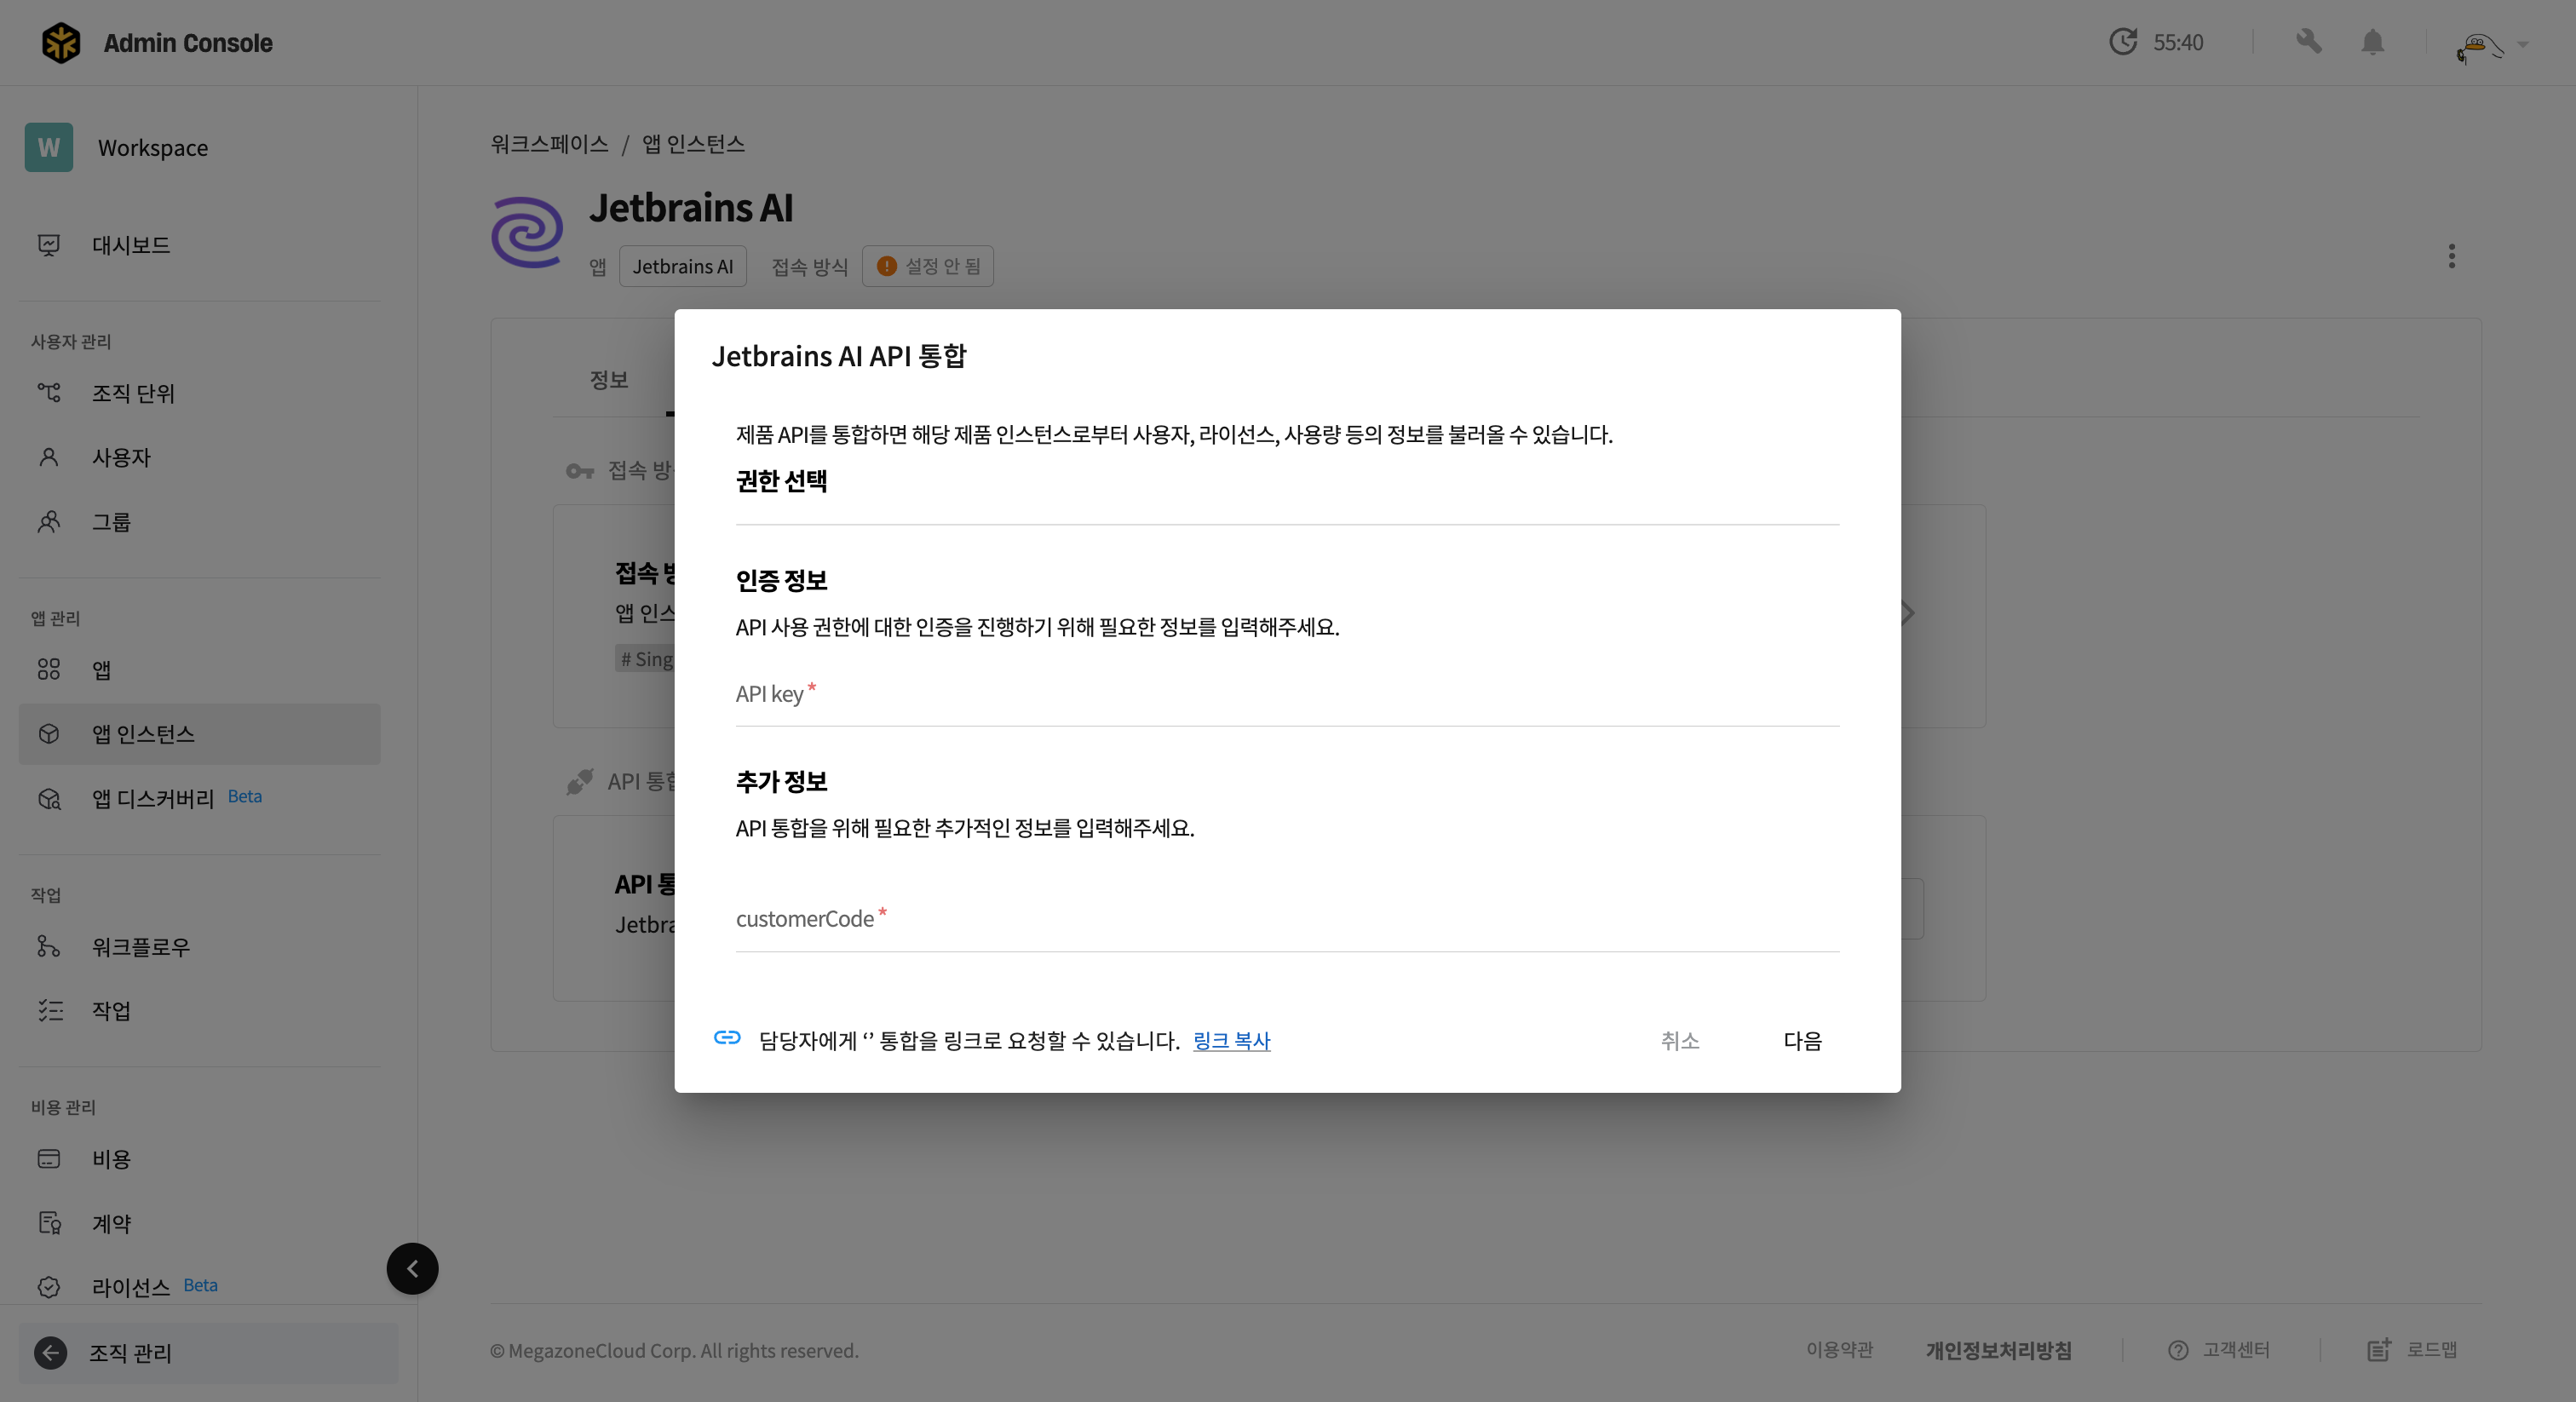Go back to 조직 관리
This screenshot has height=1402, width=2576.
click(x=208, y=1353)
